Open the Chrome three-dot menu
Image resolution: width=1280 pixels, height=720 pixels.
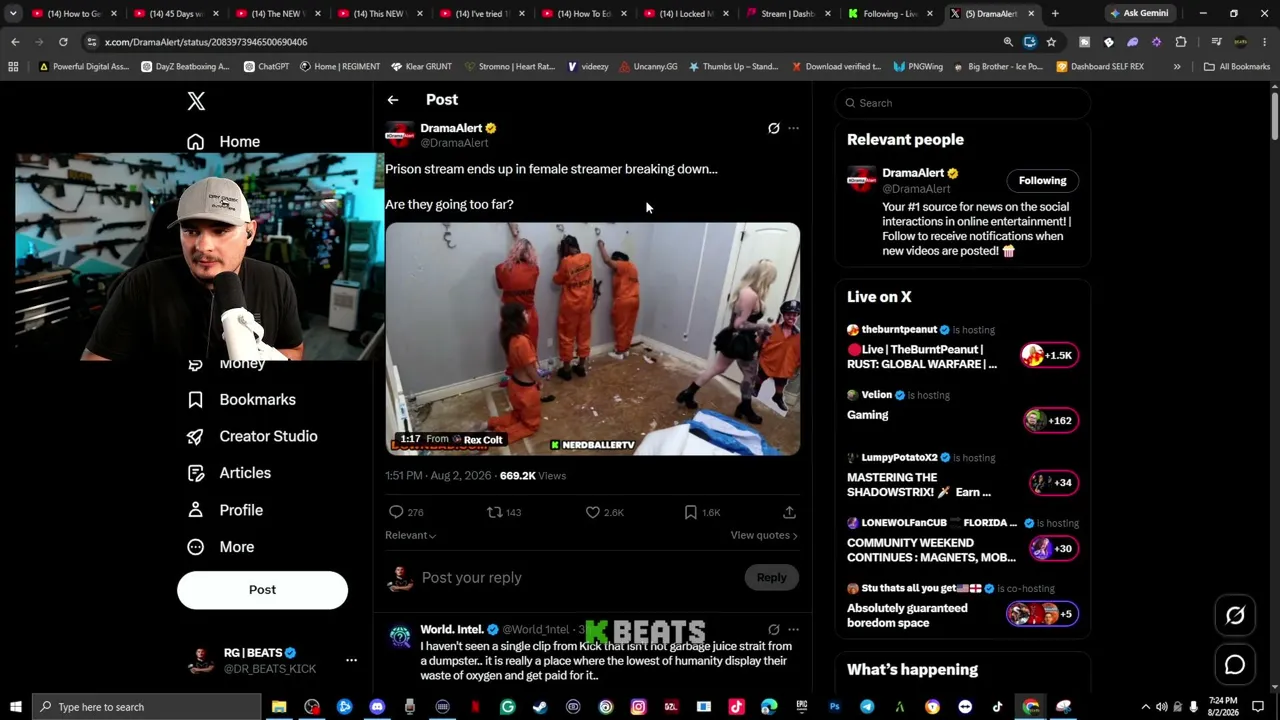click(1265, 42)
